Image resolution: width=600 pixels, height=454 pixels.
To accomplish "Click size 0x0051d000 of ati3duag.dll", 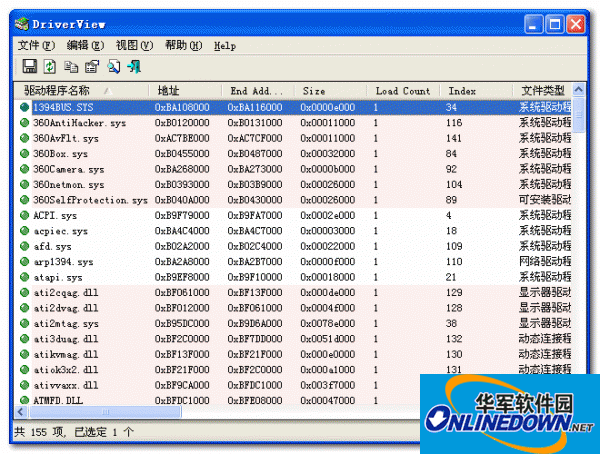I will click(328, 339).
